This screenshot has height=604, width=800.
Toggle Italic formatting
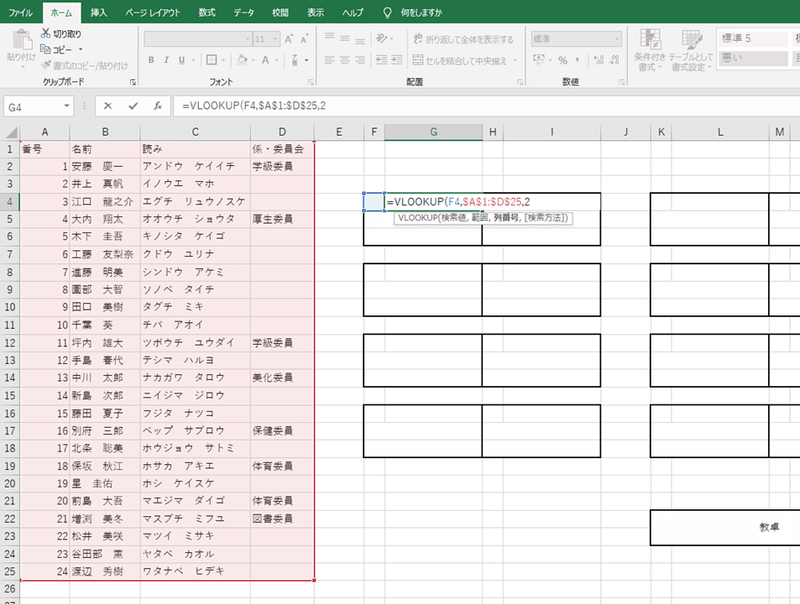point(166,60)
